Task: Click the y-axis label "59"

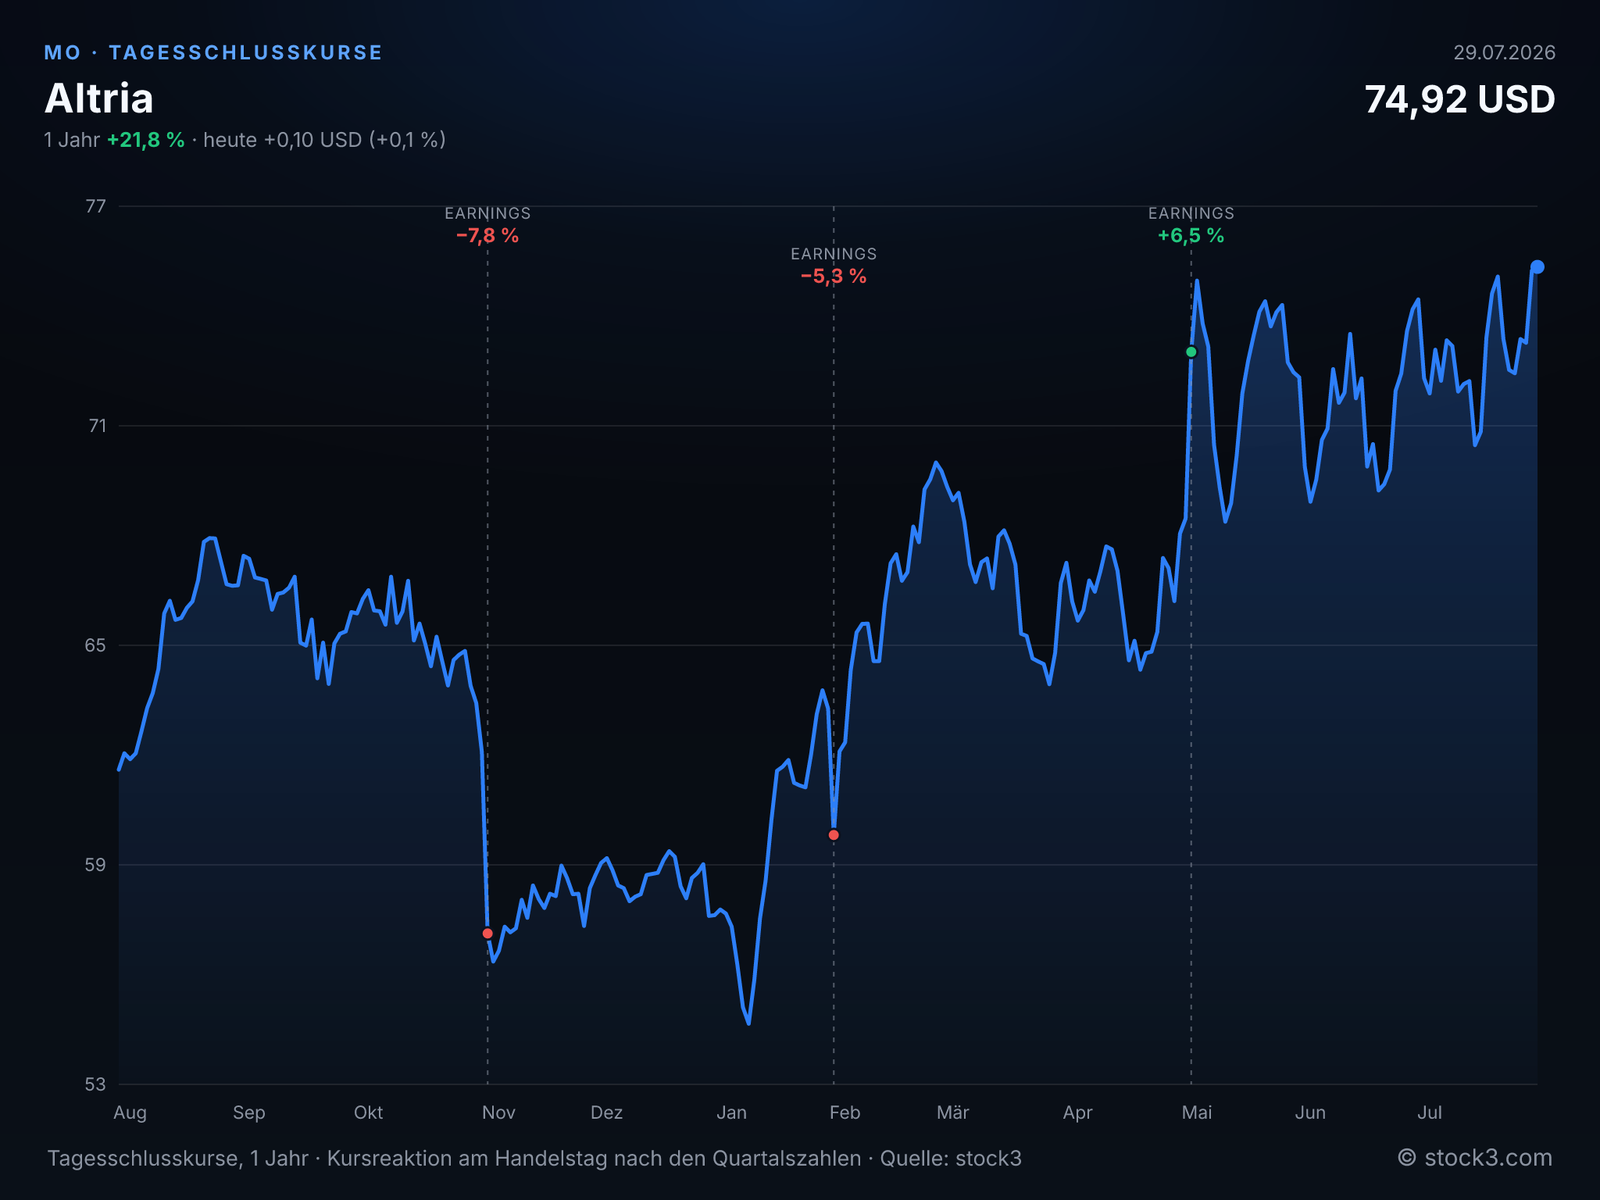Action: pyautogui.click(x=95, y=865)
